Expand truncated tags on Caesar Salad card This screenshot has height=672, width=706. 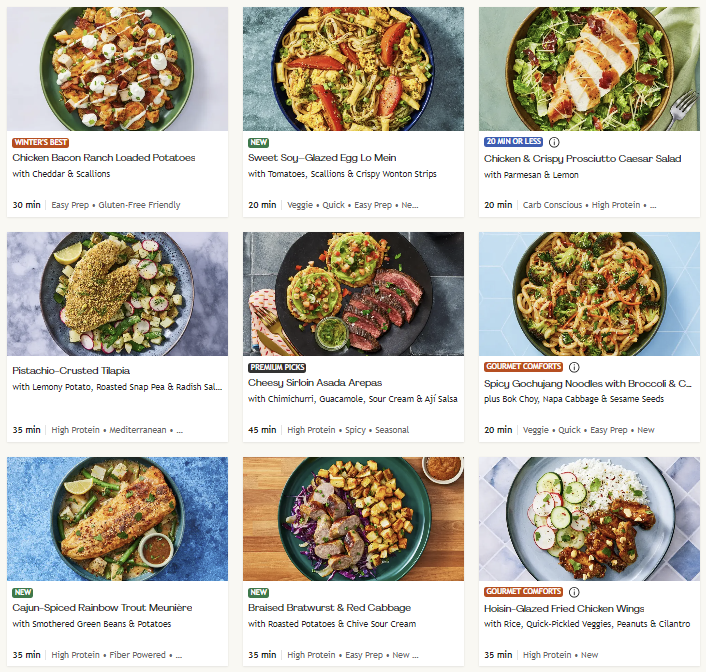point(653,205)
